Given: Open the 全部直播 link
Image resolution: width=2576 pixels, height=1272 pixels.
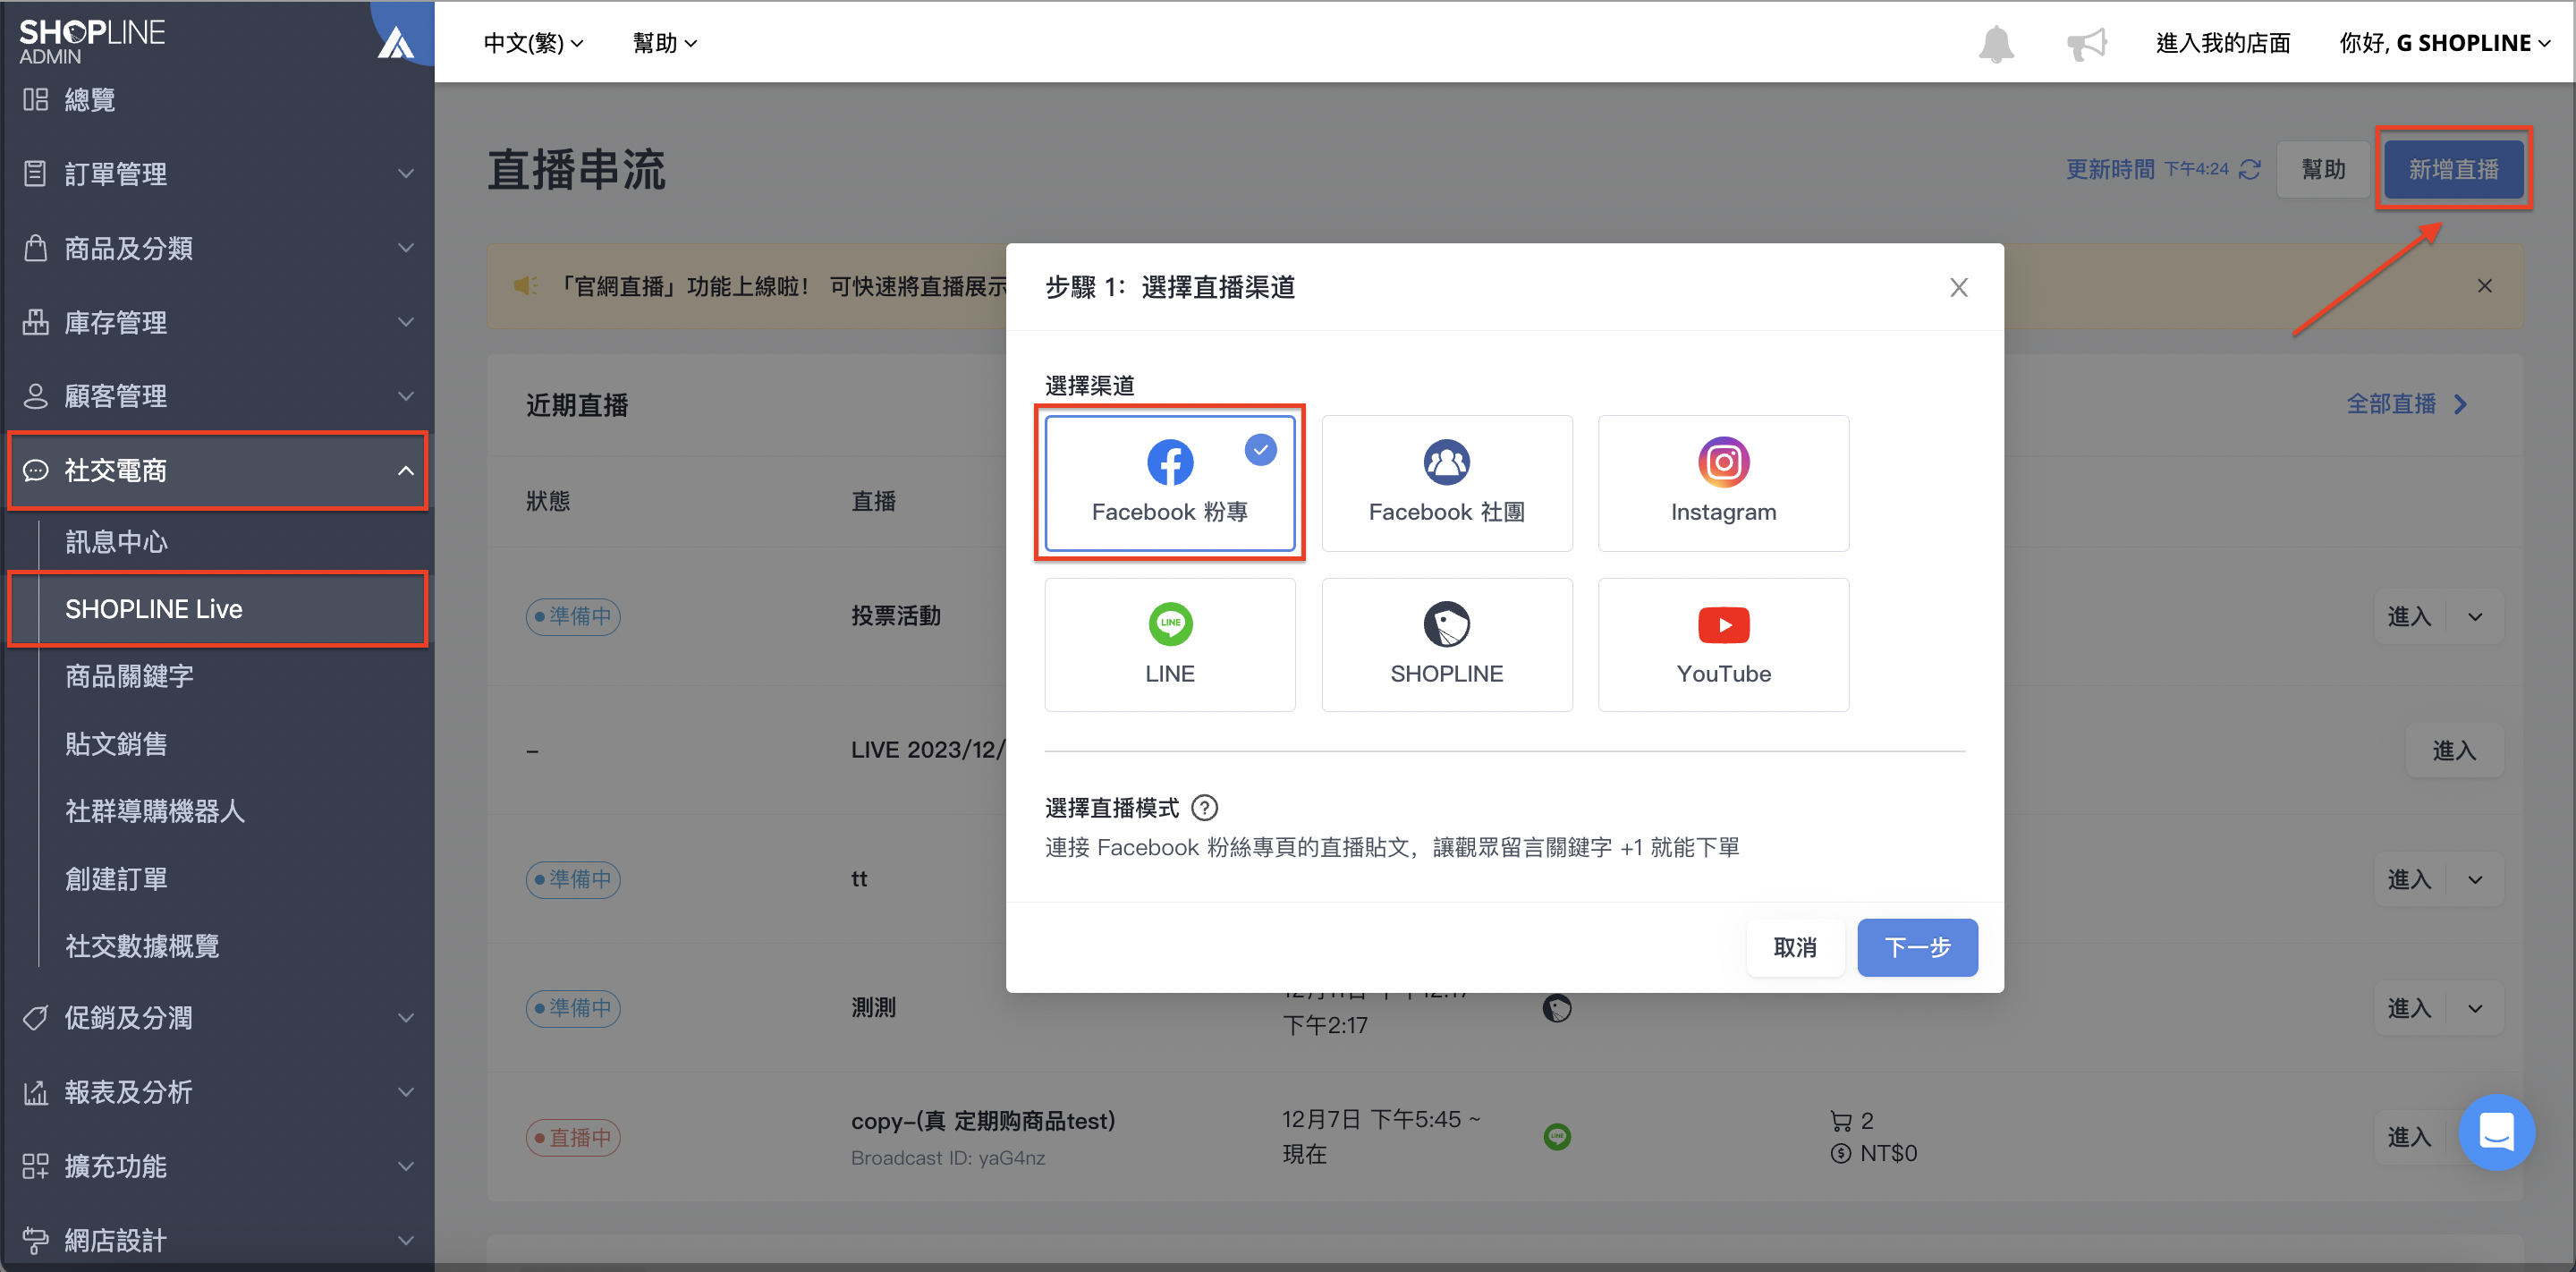Looking at the screenshot, I should [2407, 404].
